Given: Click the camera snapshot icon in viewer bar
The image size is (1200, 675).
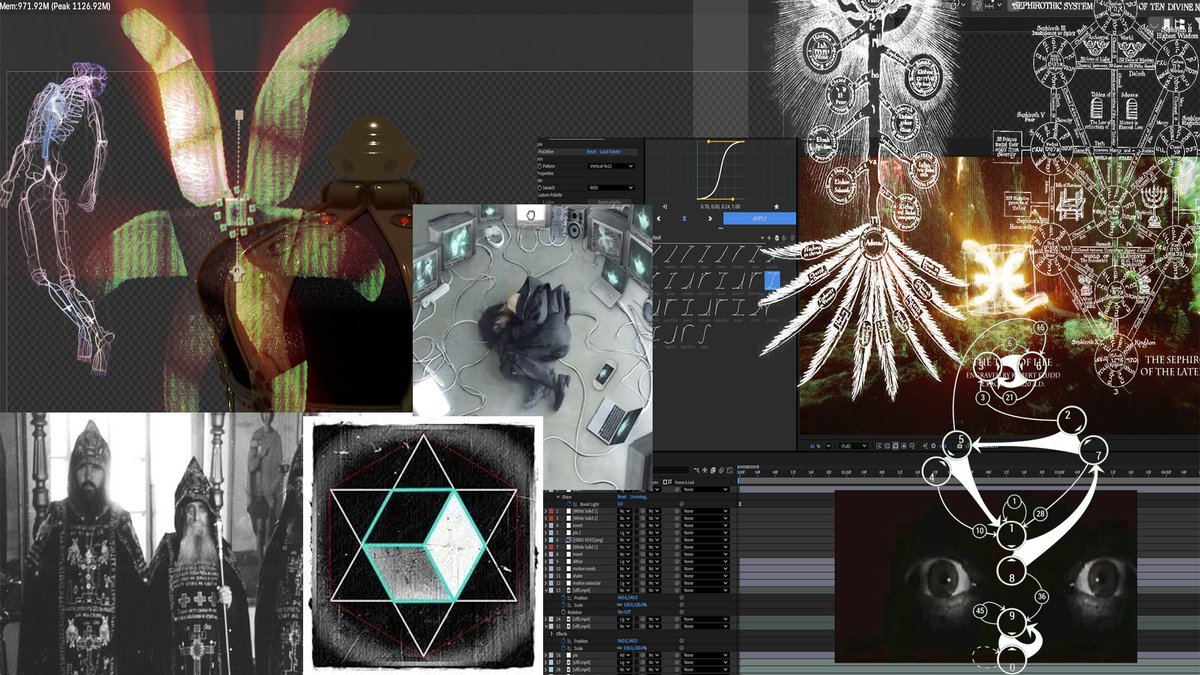Looking at the screenshot, I should [x=959, y=446].
